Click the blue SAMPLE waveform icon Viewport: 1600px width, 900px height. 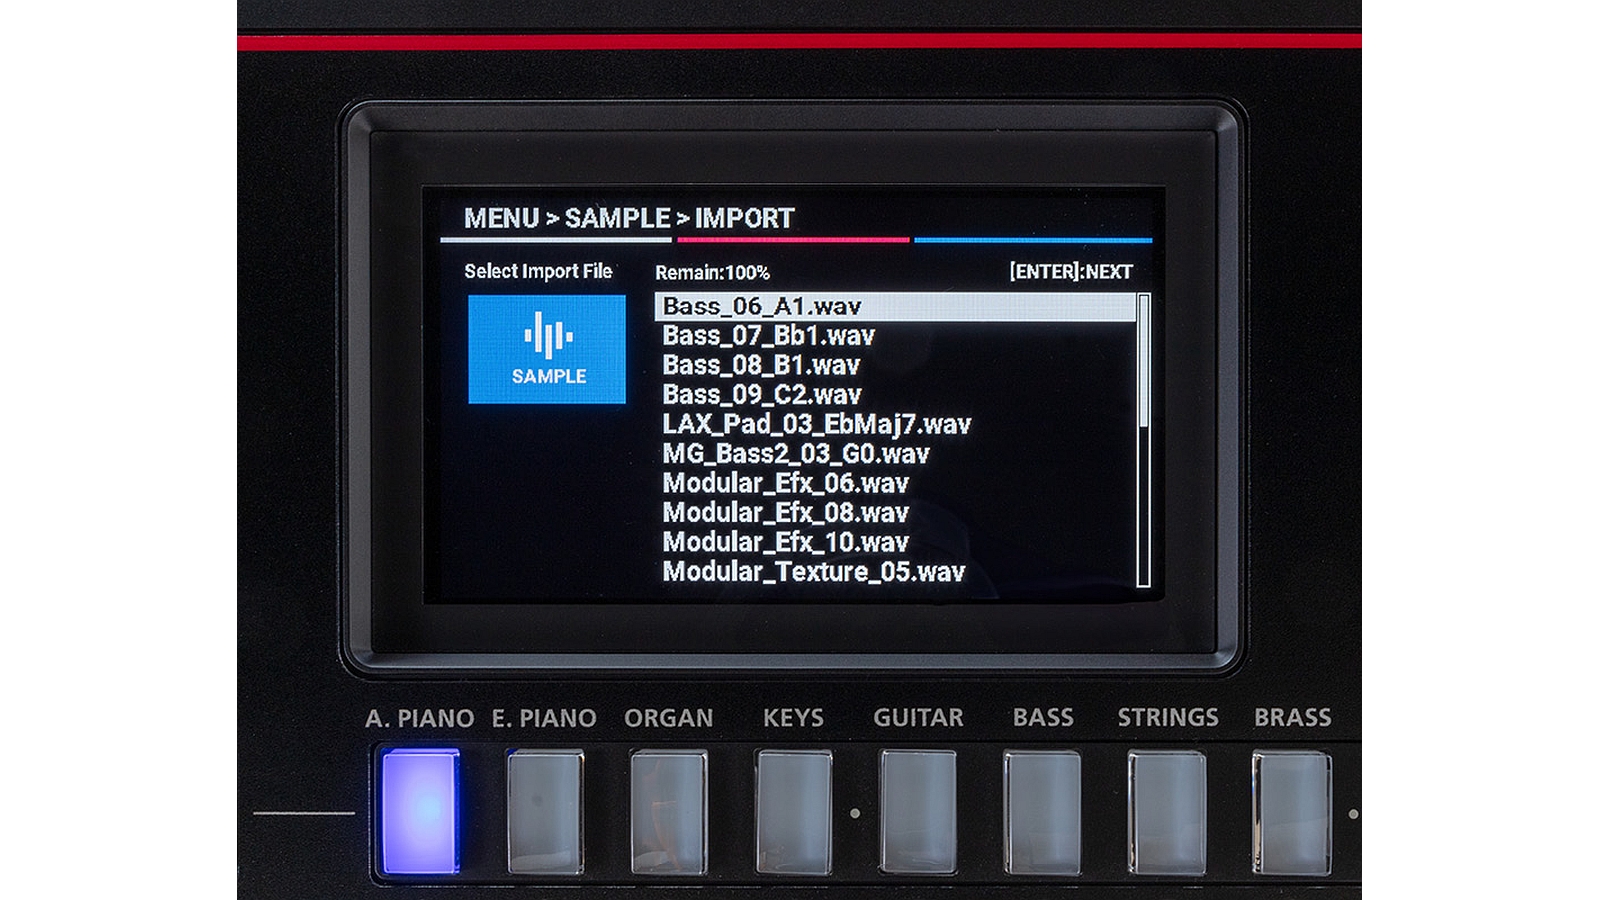point(547,349)
